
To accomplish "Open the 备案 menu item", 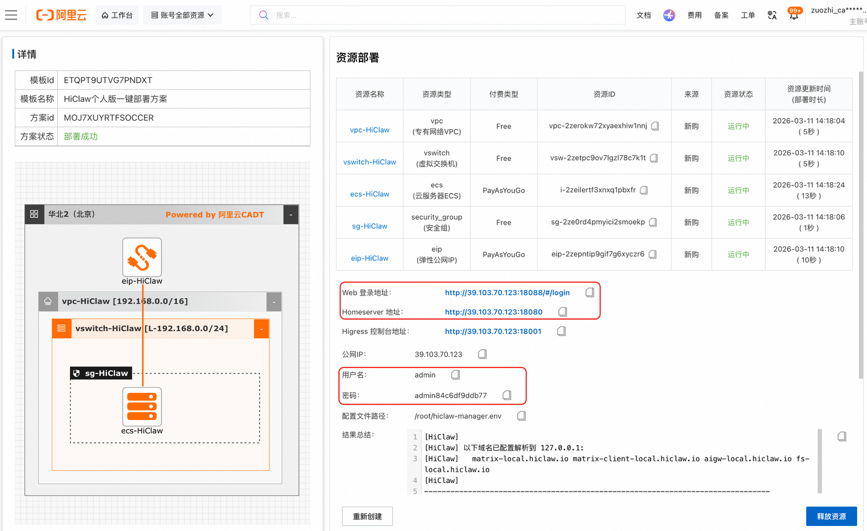I will click(x=721, y=15).
